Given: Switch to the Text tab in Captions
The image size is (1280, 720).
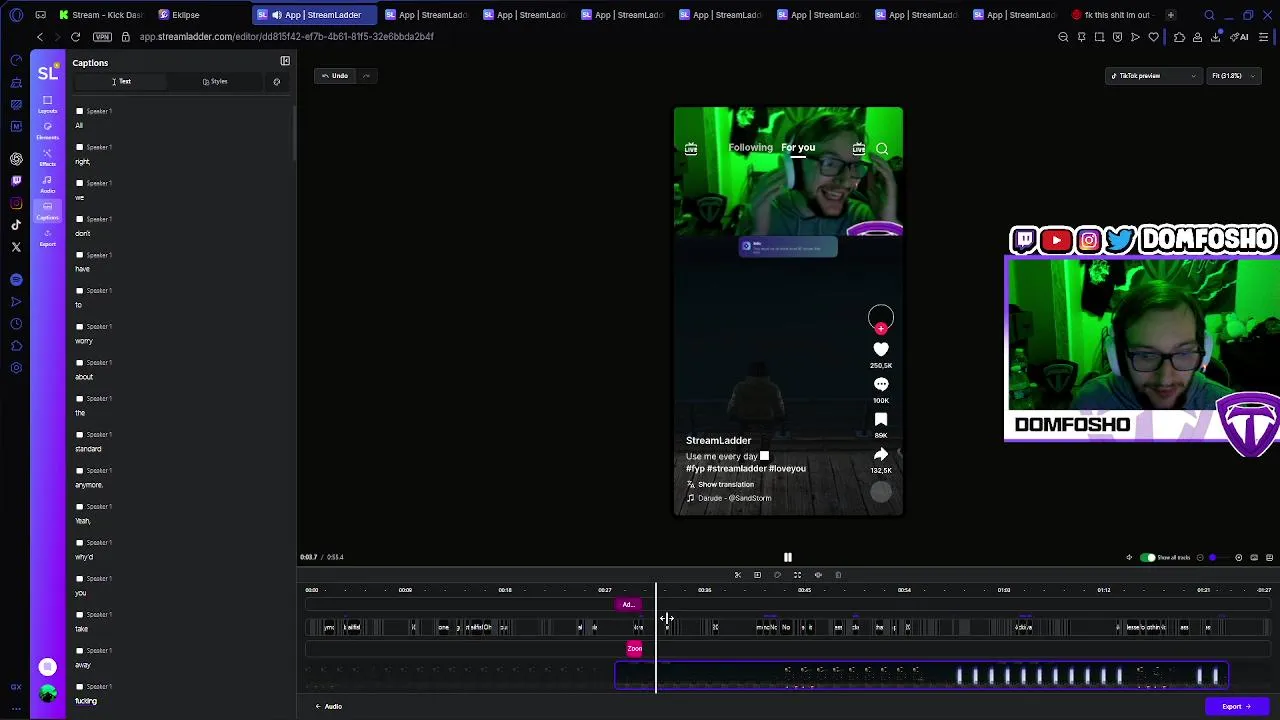Looking at the screenshot, I should click(121, 82).
